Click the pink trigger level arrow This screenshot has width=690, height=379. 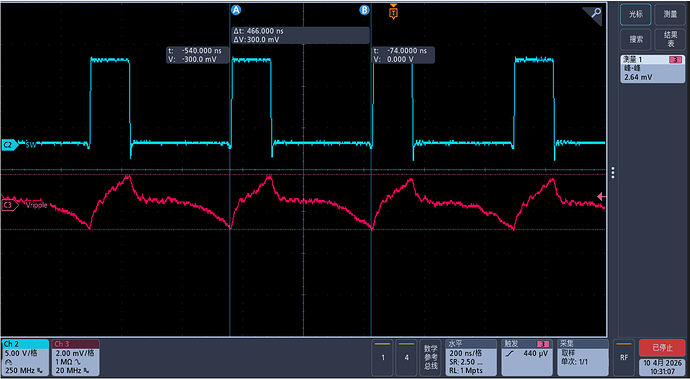pos(602,196)
